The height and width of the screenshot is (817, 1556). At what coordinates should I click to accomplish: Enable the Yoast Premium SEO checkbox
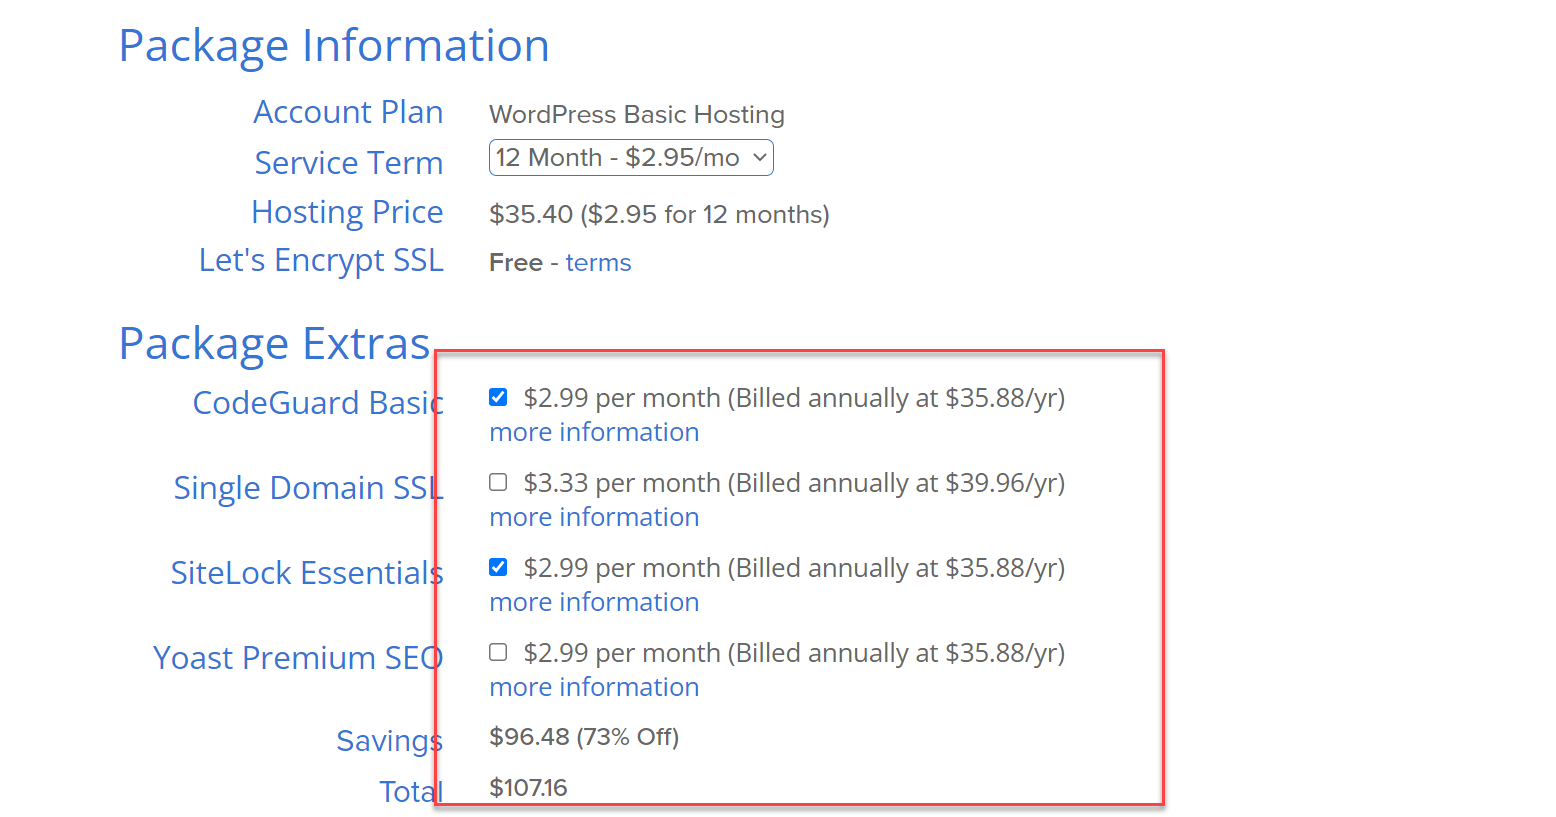498,652
